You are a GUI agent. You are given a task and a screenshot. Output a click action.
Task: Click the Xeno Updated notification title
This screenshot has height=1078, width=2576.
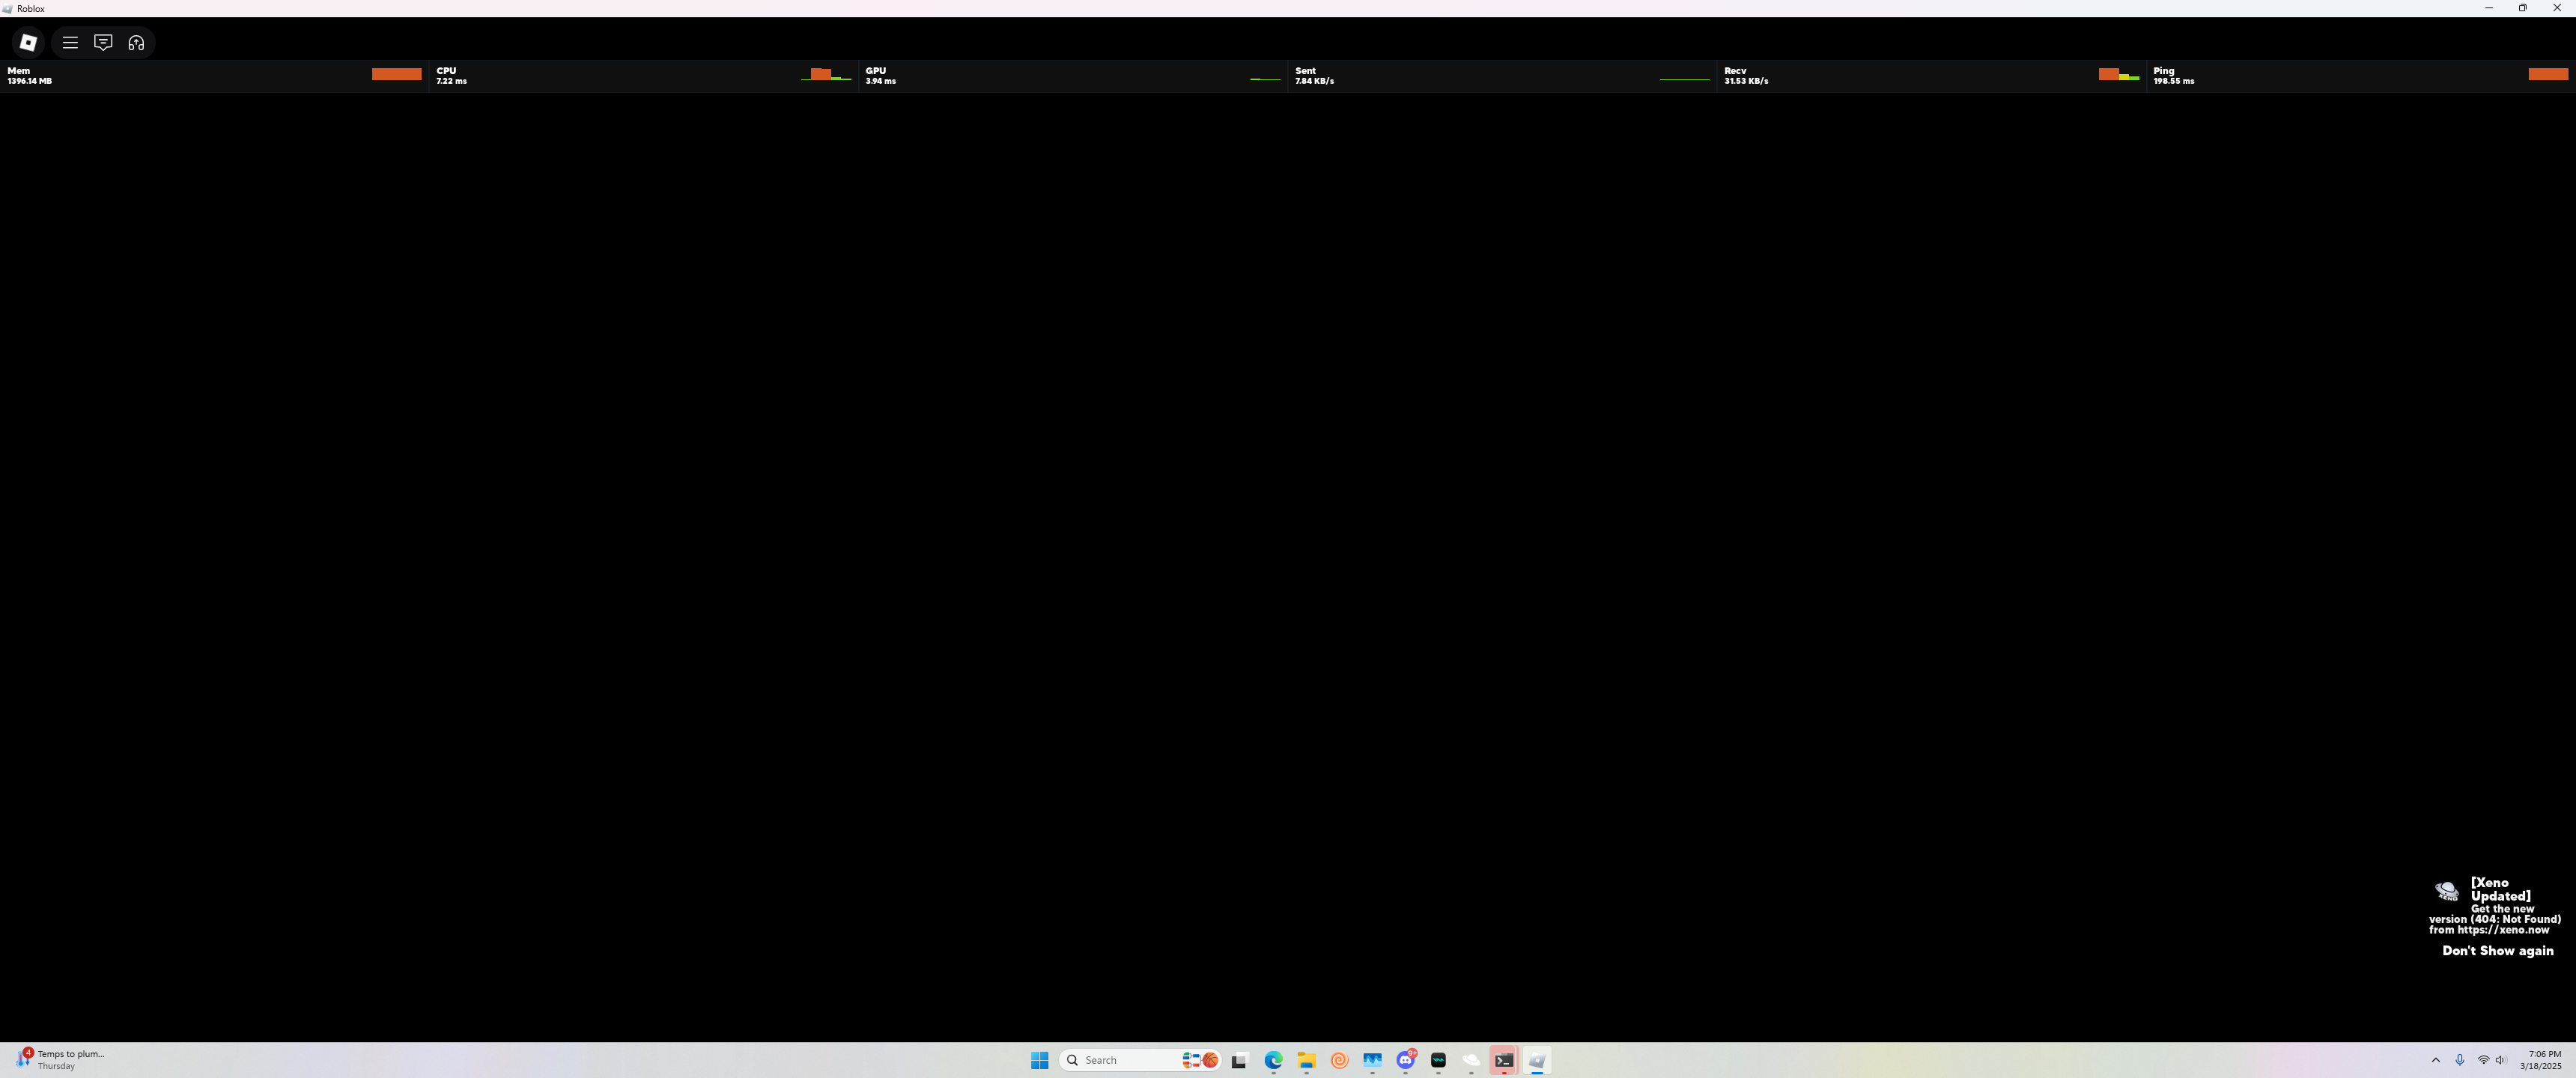coord(2500,889)
